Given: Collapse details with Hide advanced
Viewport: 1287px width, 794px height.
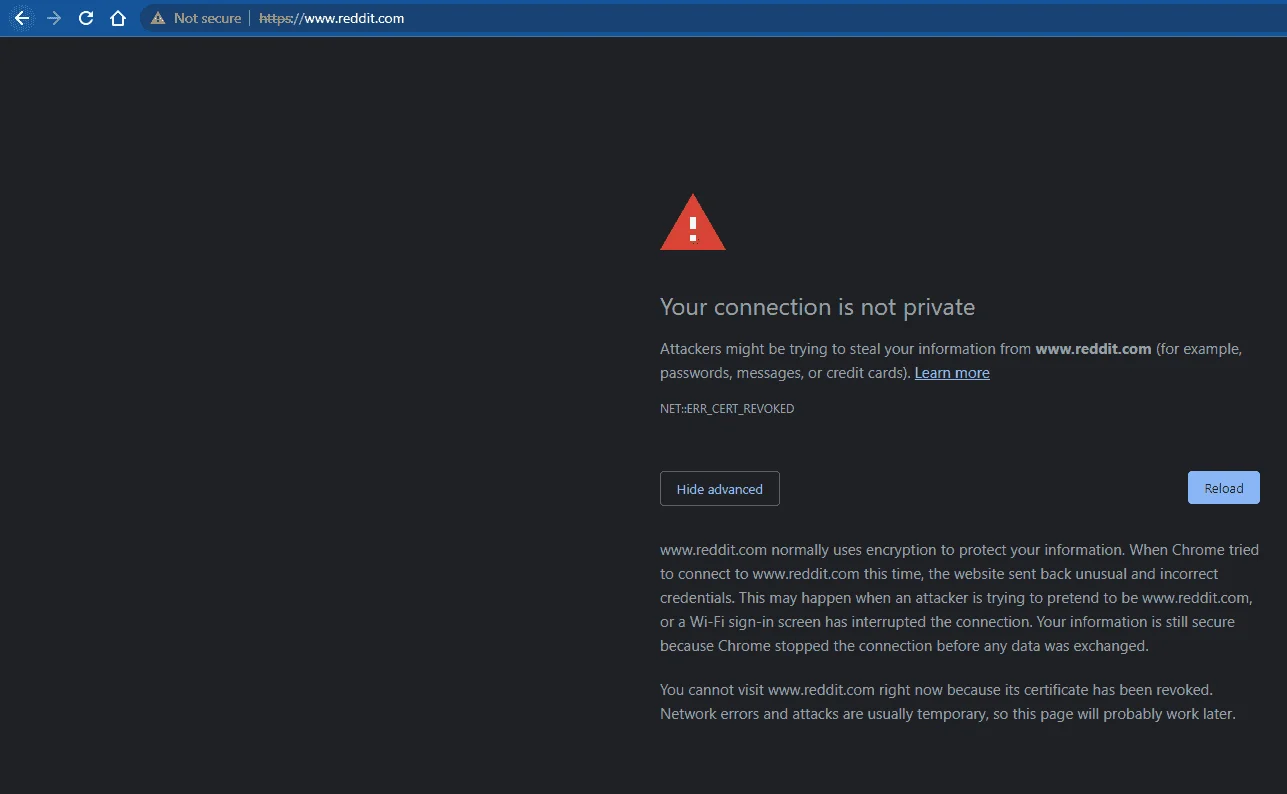Looking at the screenshot, I should pyautogui.click(x=720, y=489).
